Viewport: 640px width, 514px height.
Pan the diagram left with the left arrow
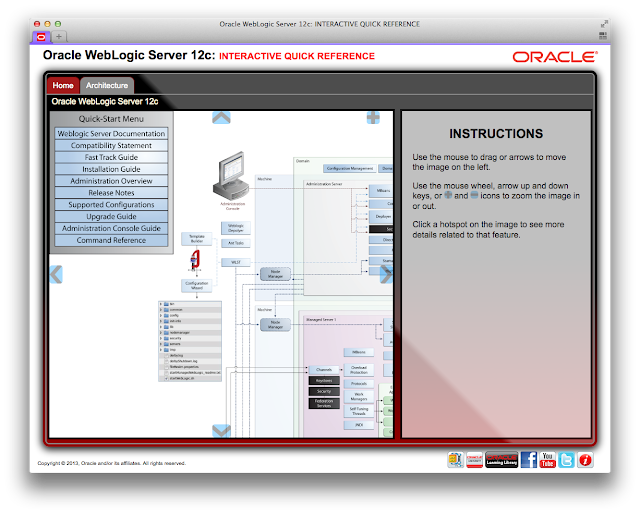56,274
